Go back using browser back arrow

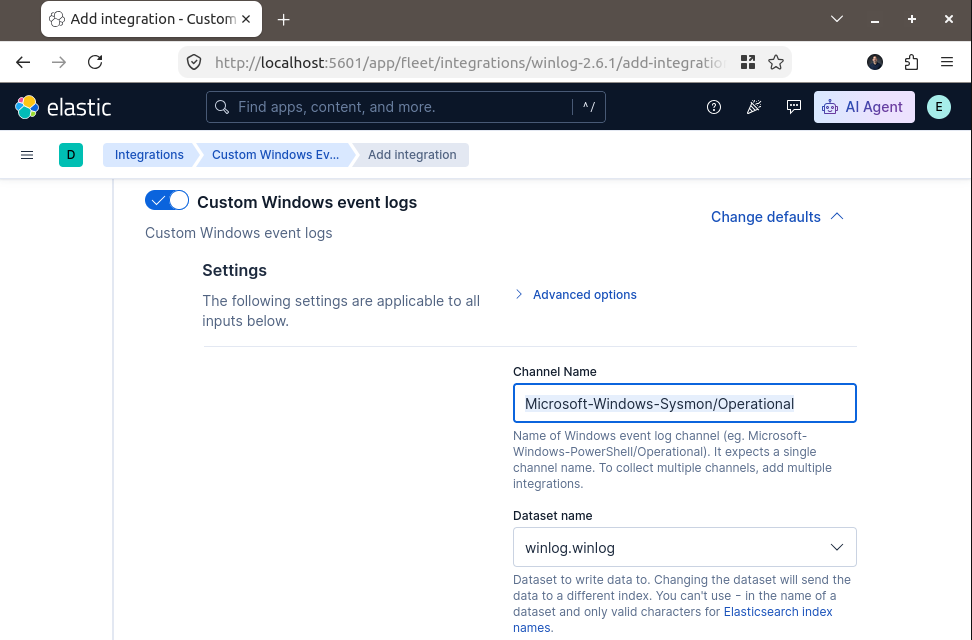pyautogui.click(x=23, y=62)
